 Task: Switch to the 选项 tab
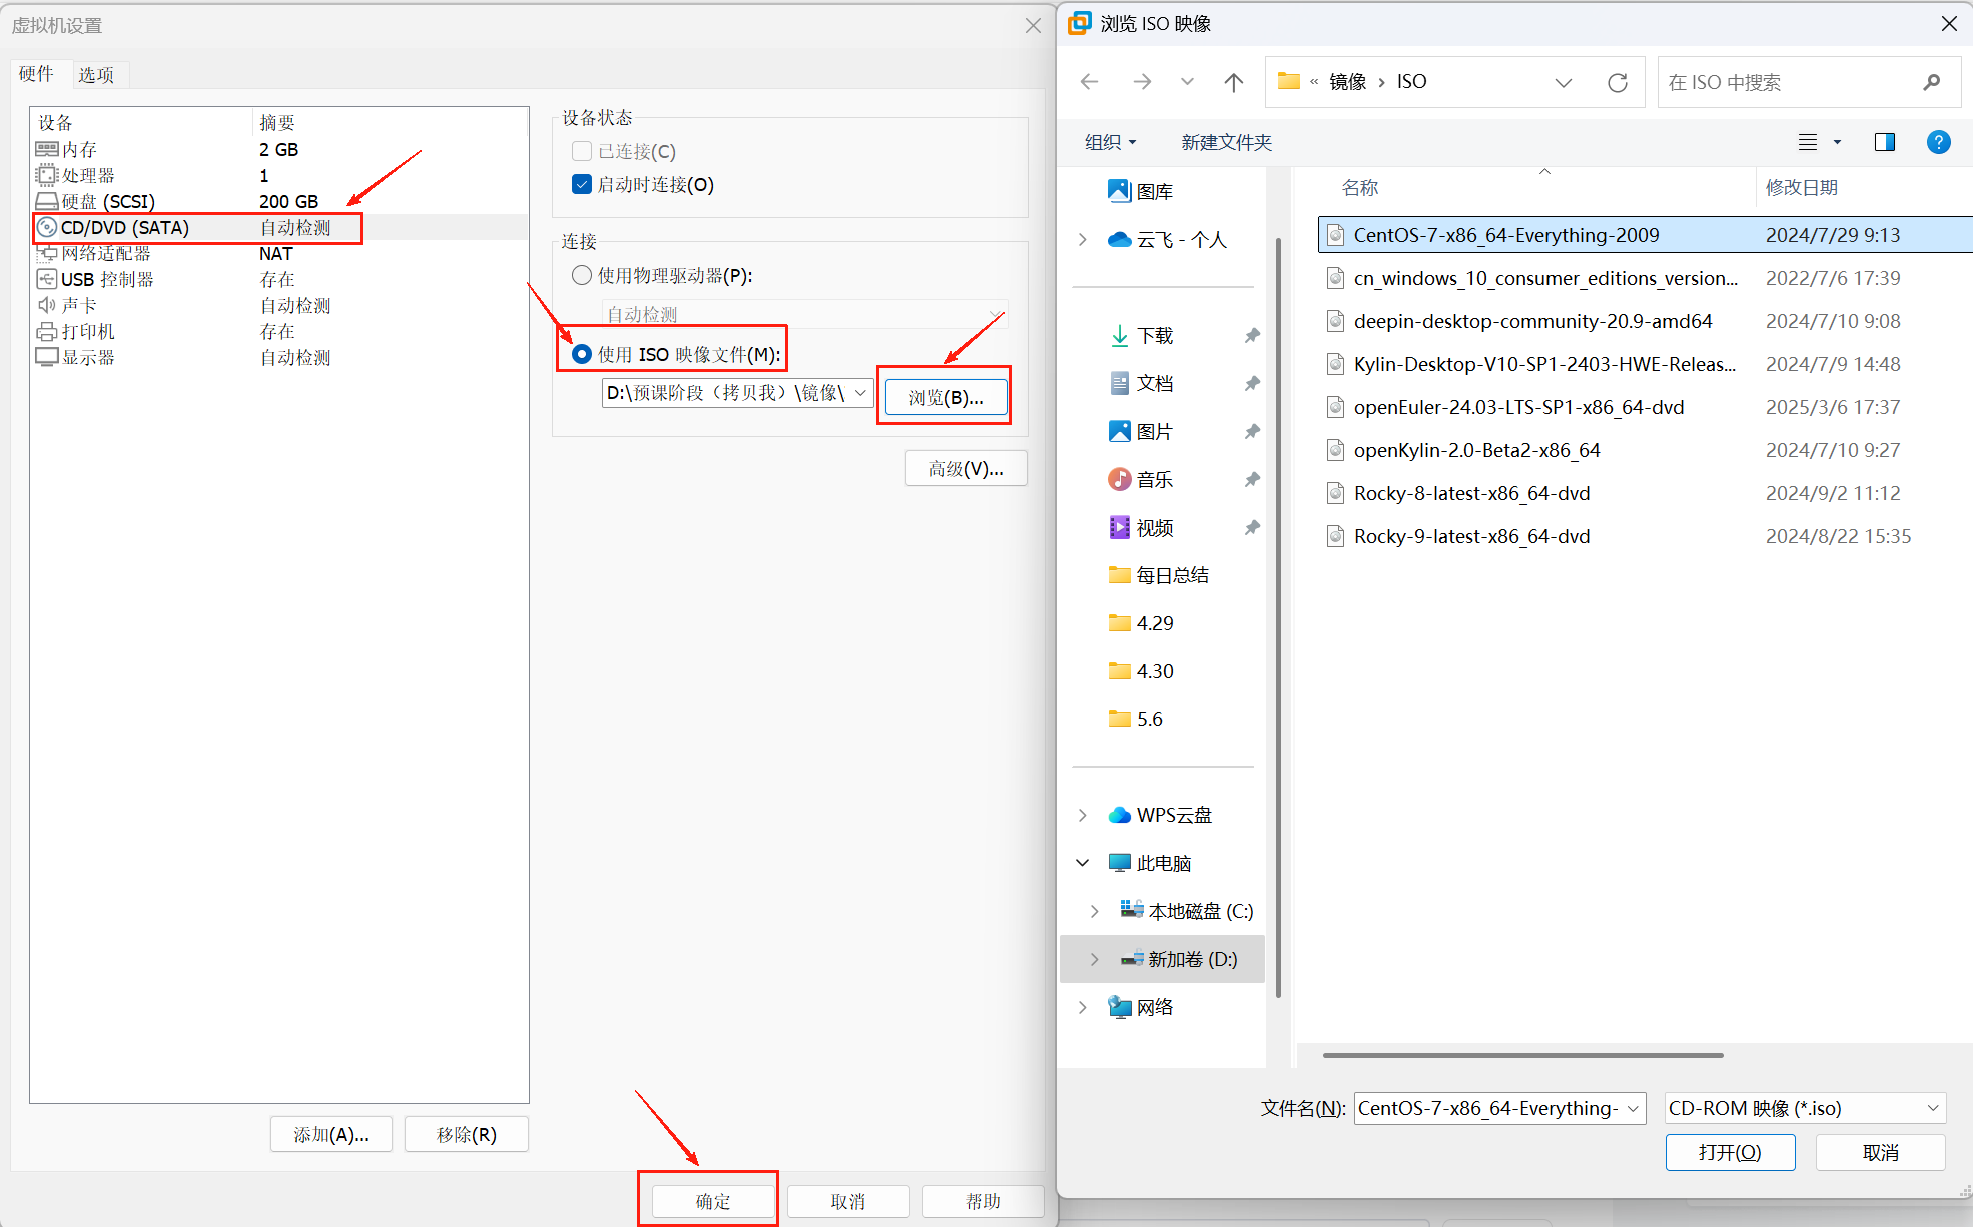point(96,75)
